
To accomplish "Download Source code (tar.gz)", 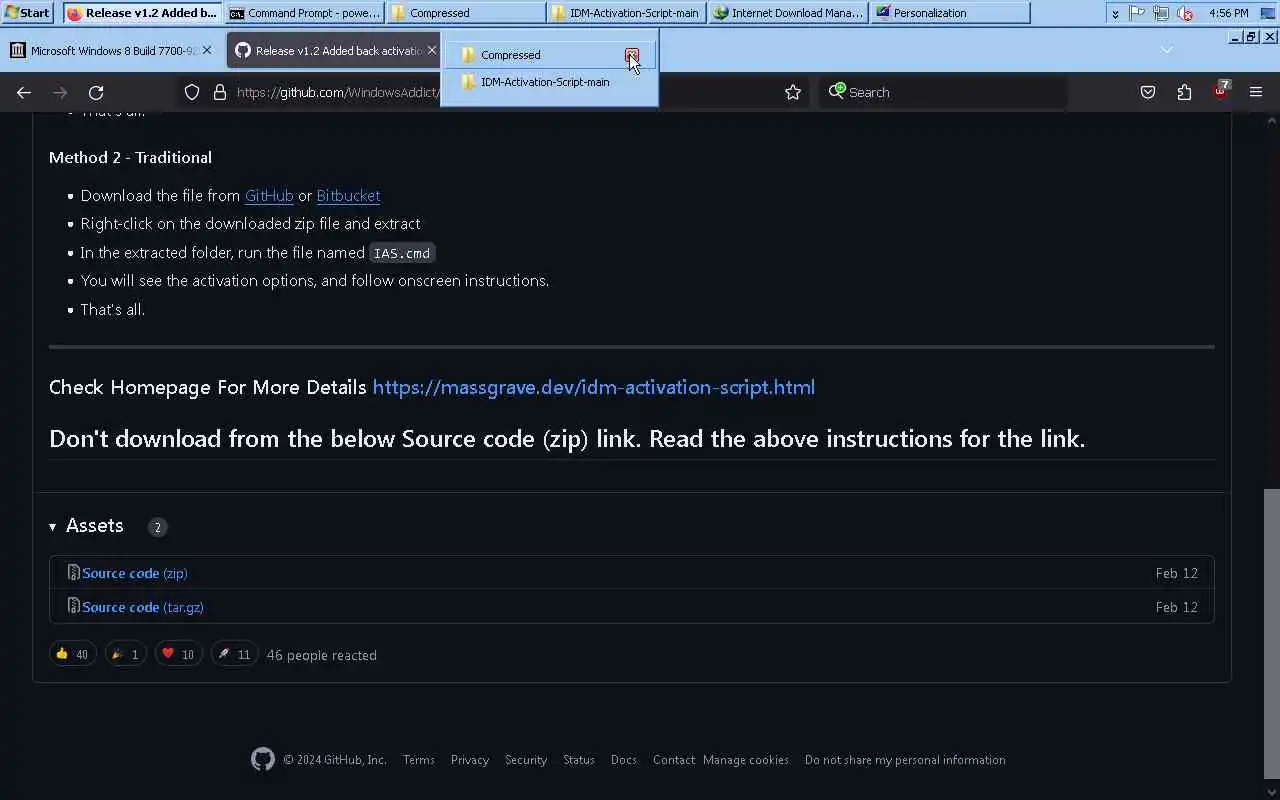I will (x=143, y=607).
